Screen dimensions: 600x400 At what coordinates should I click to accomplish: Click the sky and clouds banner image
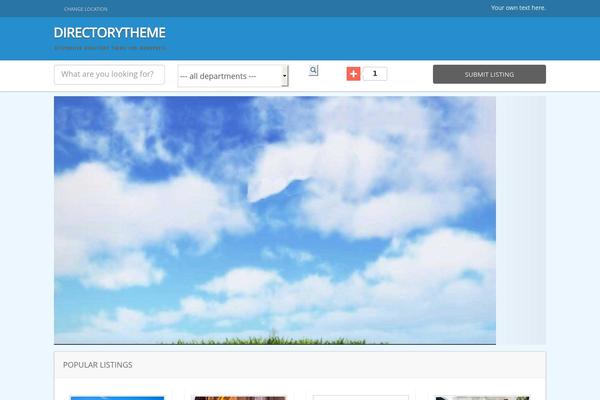[275, 220]
